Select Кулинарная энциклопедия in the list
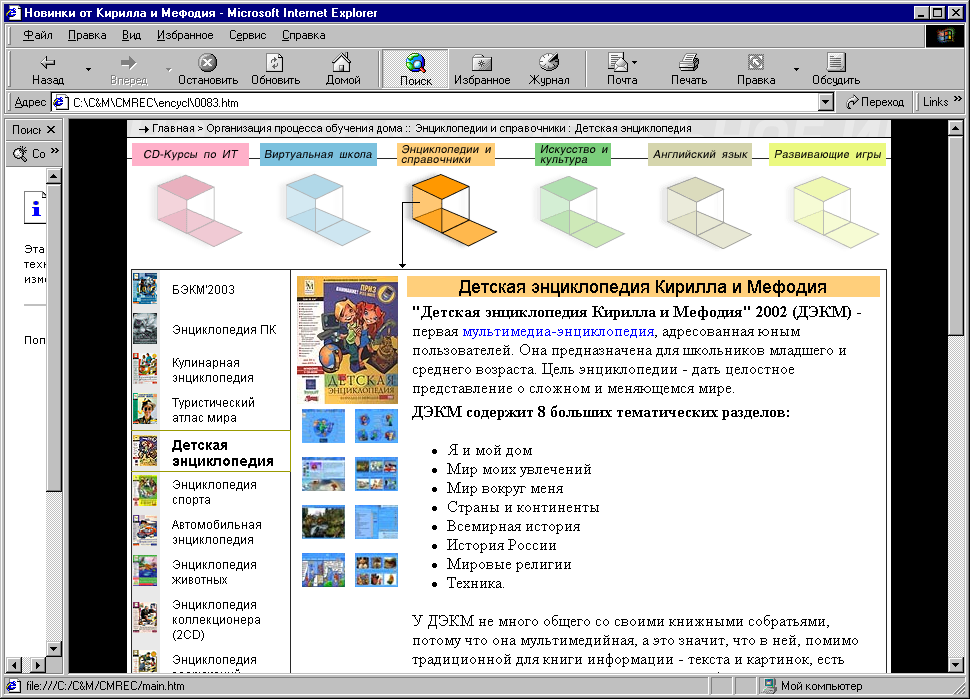The image size is (970, 699). click(213, 370)
